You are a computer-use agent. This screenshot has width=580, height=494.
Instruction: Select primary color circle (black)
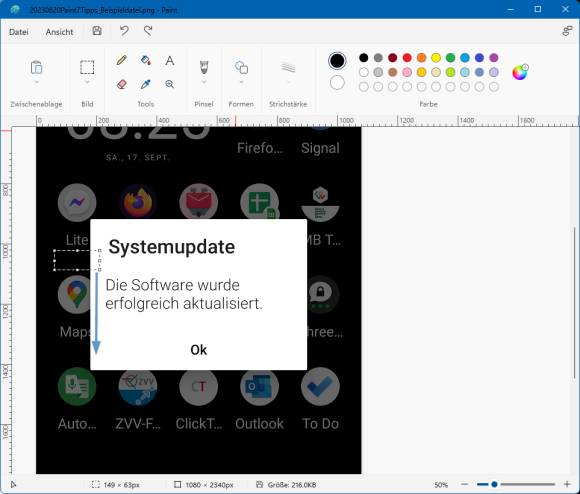[337, 61]
